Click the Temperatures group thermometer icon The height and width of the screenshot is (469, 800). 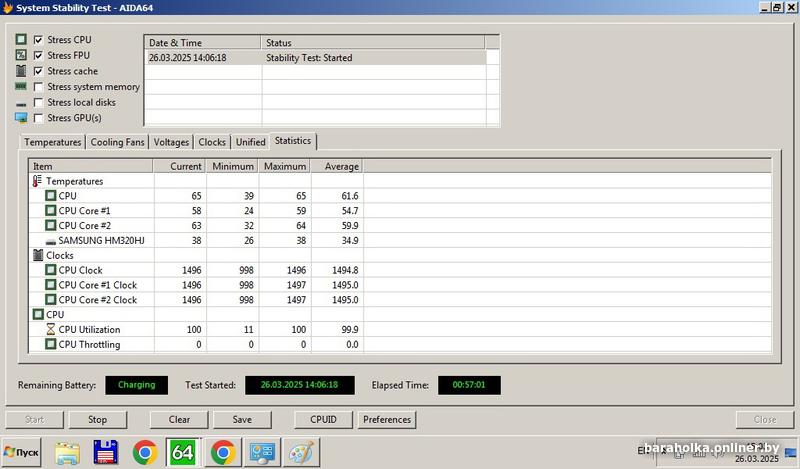point(37,181)
